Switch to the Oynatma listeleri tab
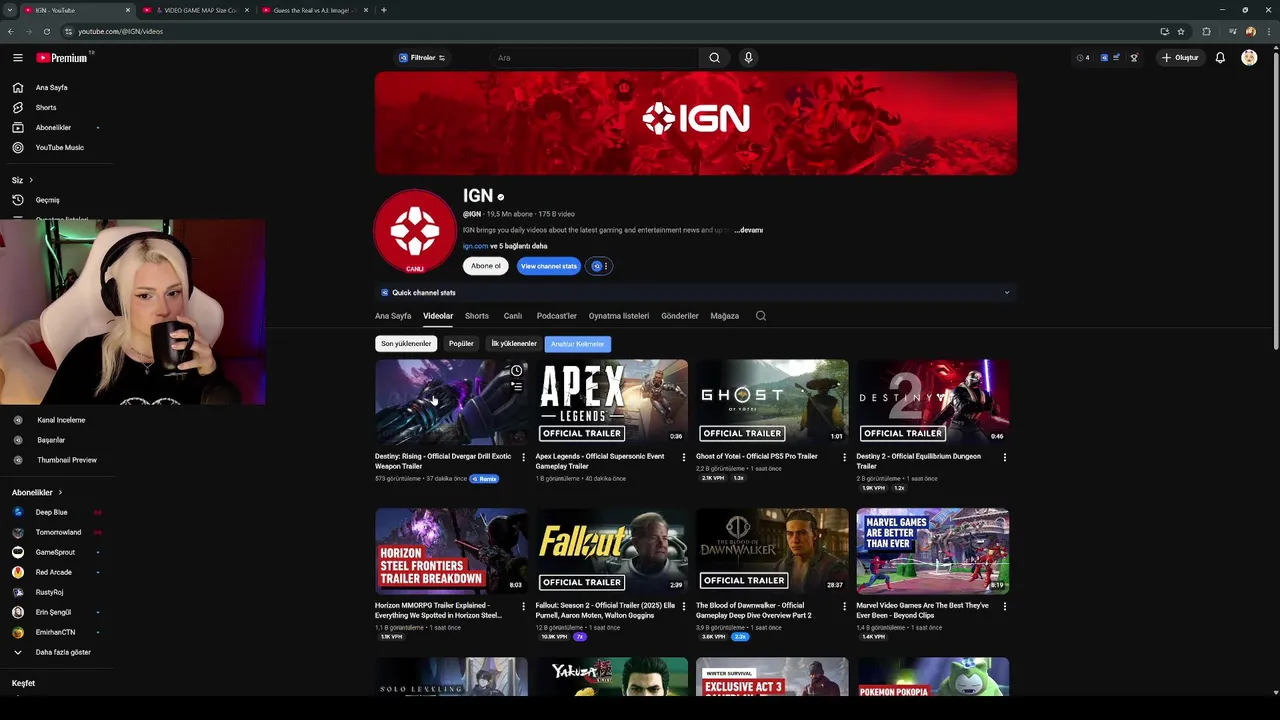 click(619, 316)
